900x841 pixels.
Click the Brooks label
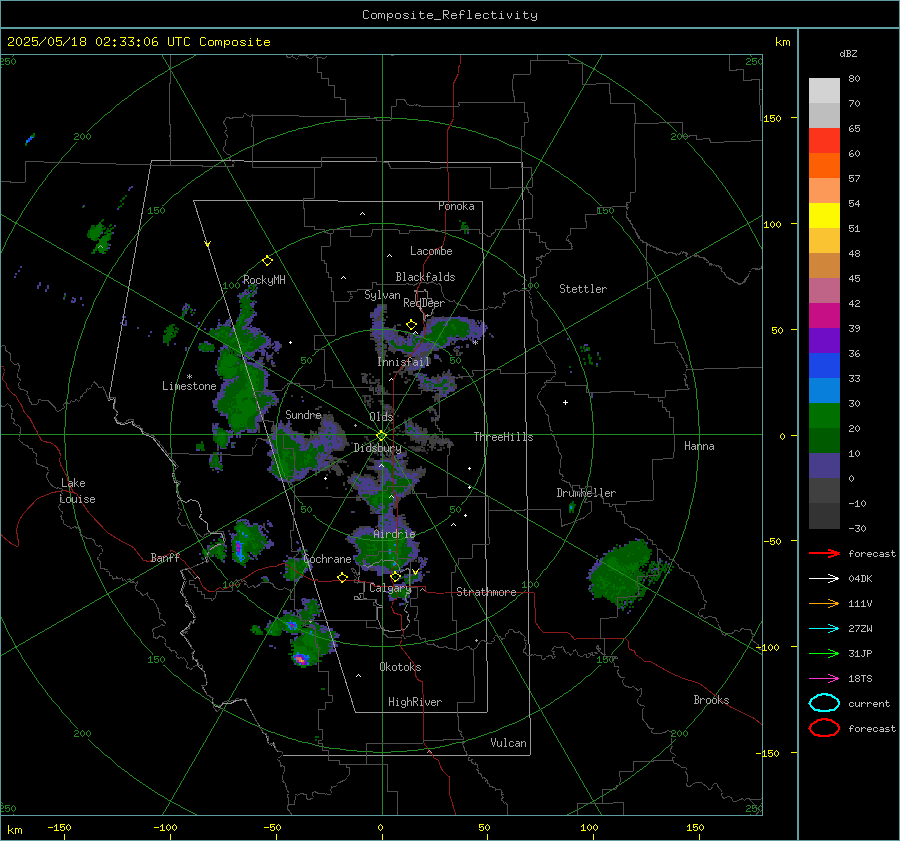(711, 700)
